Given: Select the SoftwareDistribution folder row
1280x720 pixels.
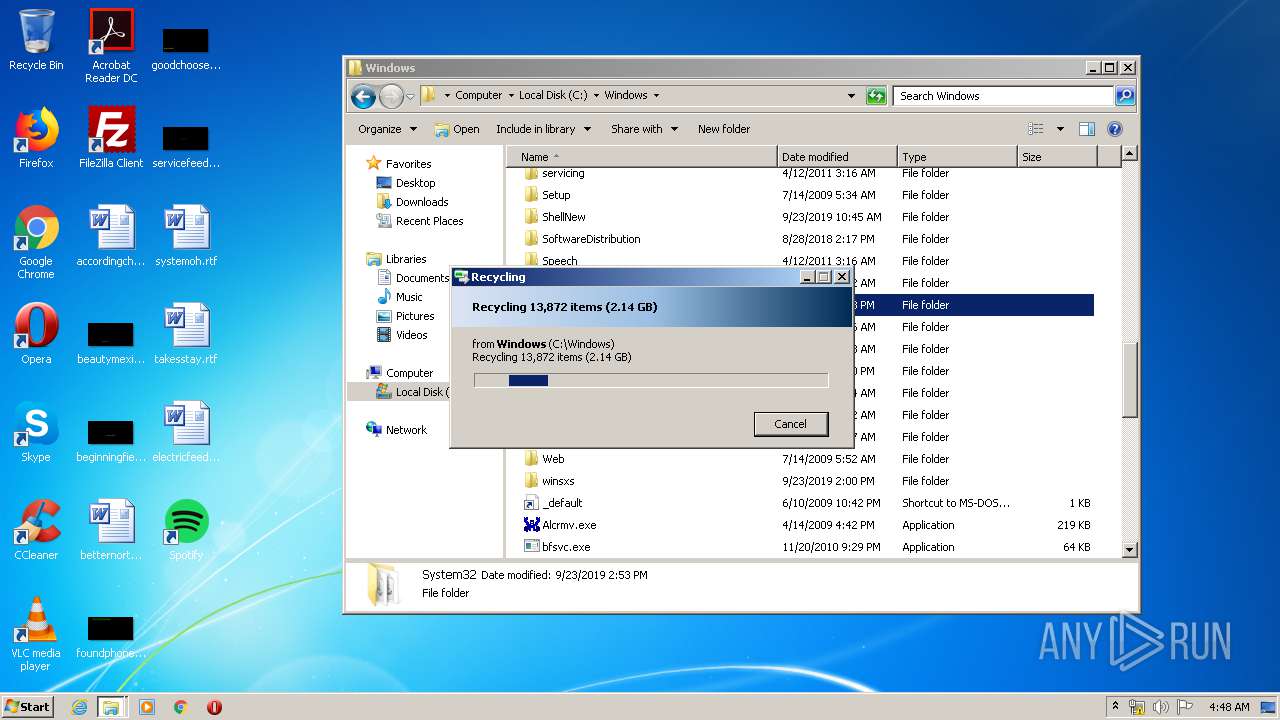Looking at the screenshot, I should click(x=808, y=239).
